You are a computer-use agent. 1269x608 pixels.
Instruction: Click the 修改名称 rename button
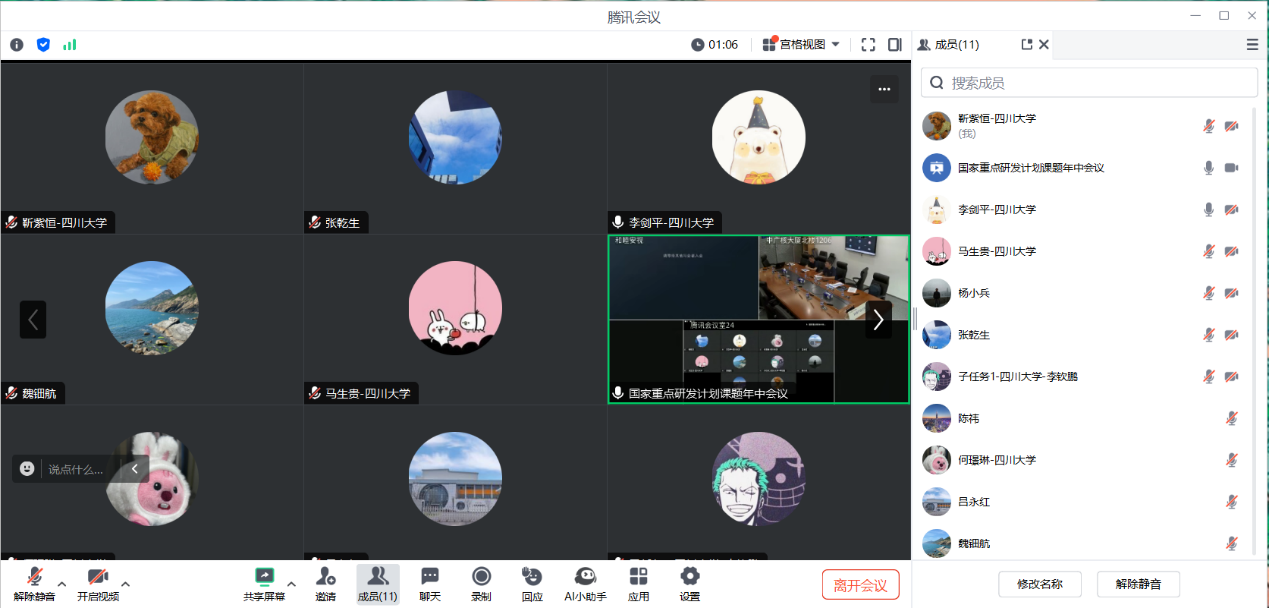(x=1039, y=584)
